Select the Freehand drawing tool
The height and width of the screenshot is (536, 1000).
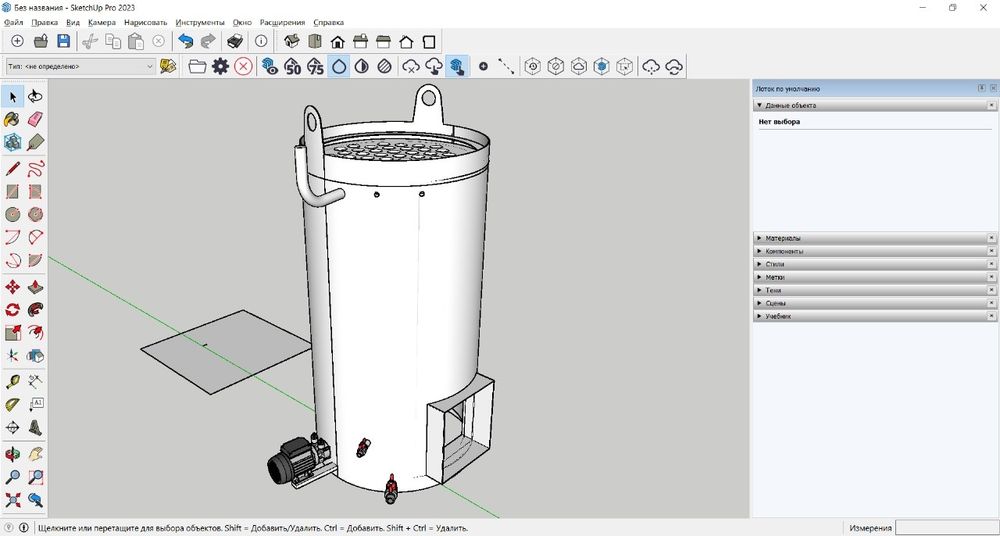36,169
